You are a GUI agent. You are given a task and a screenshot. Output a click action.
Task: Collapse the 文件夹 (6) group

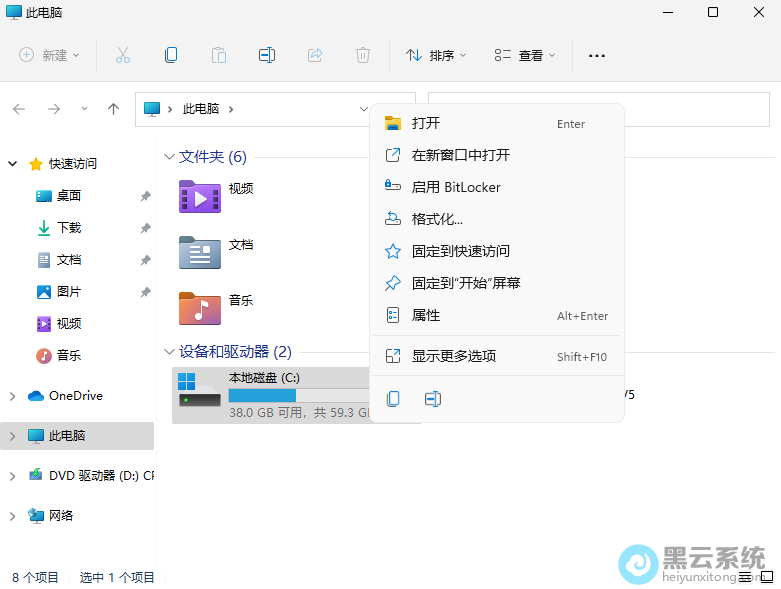(168, 157)
